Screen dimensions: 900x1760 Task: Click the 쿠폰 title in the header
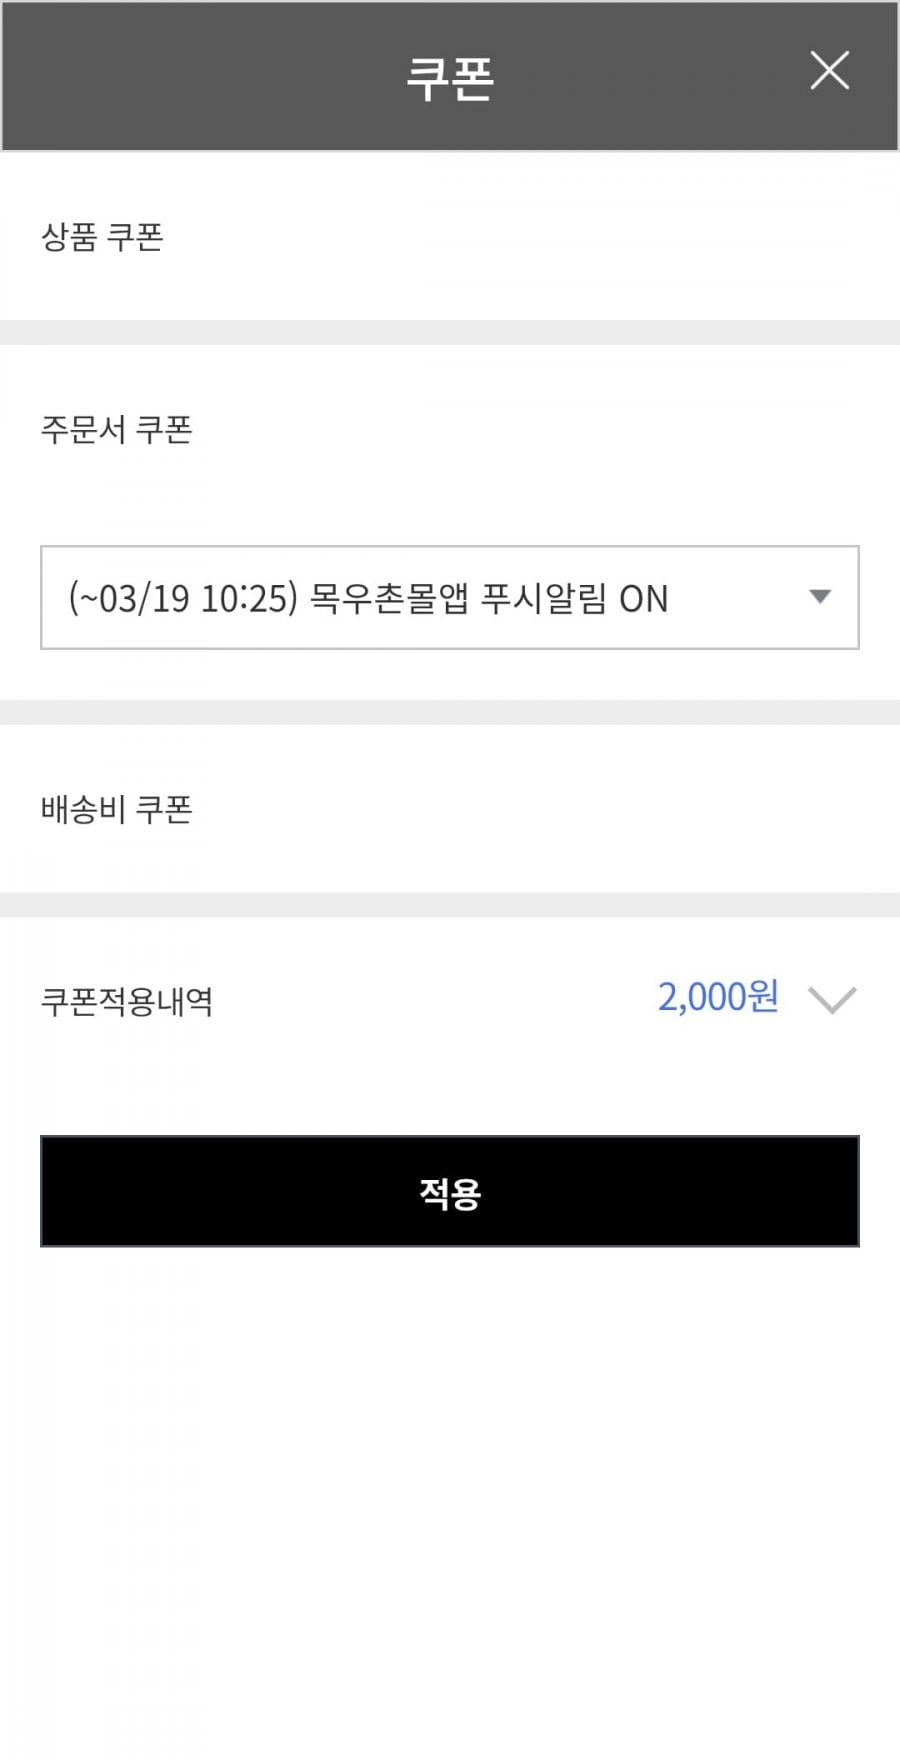pyautogui.click(x=450, y=77)
